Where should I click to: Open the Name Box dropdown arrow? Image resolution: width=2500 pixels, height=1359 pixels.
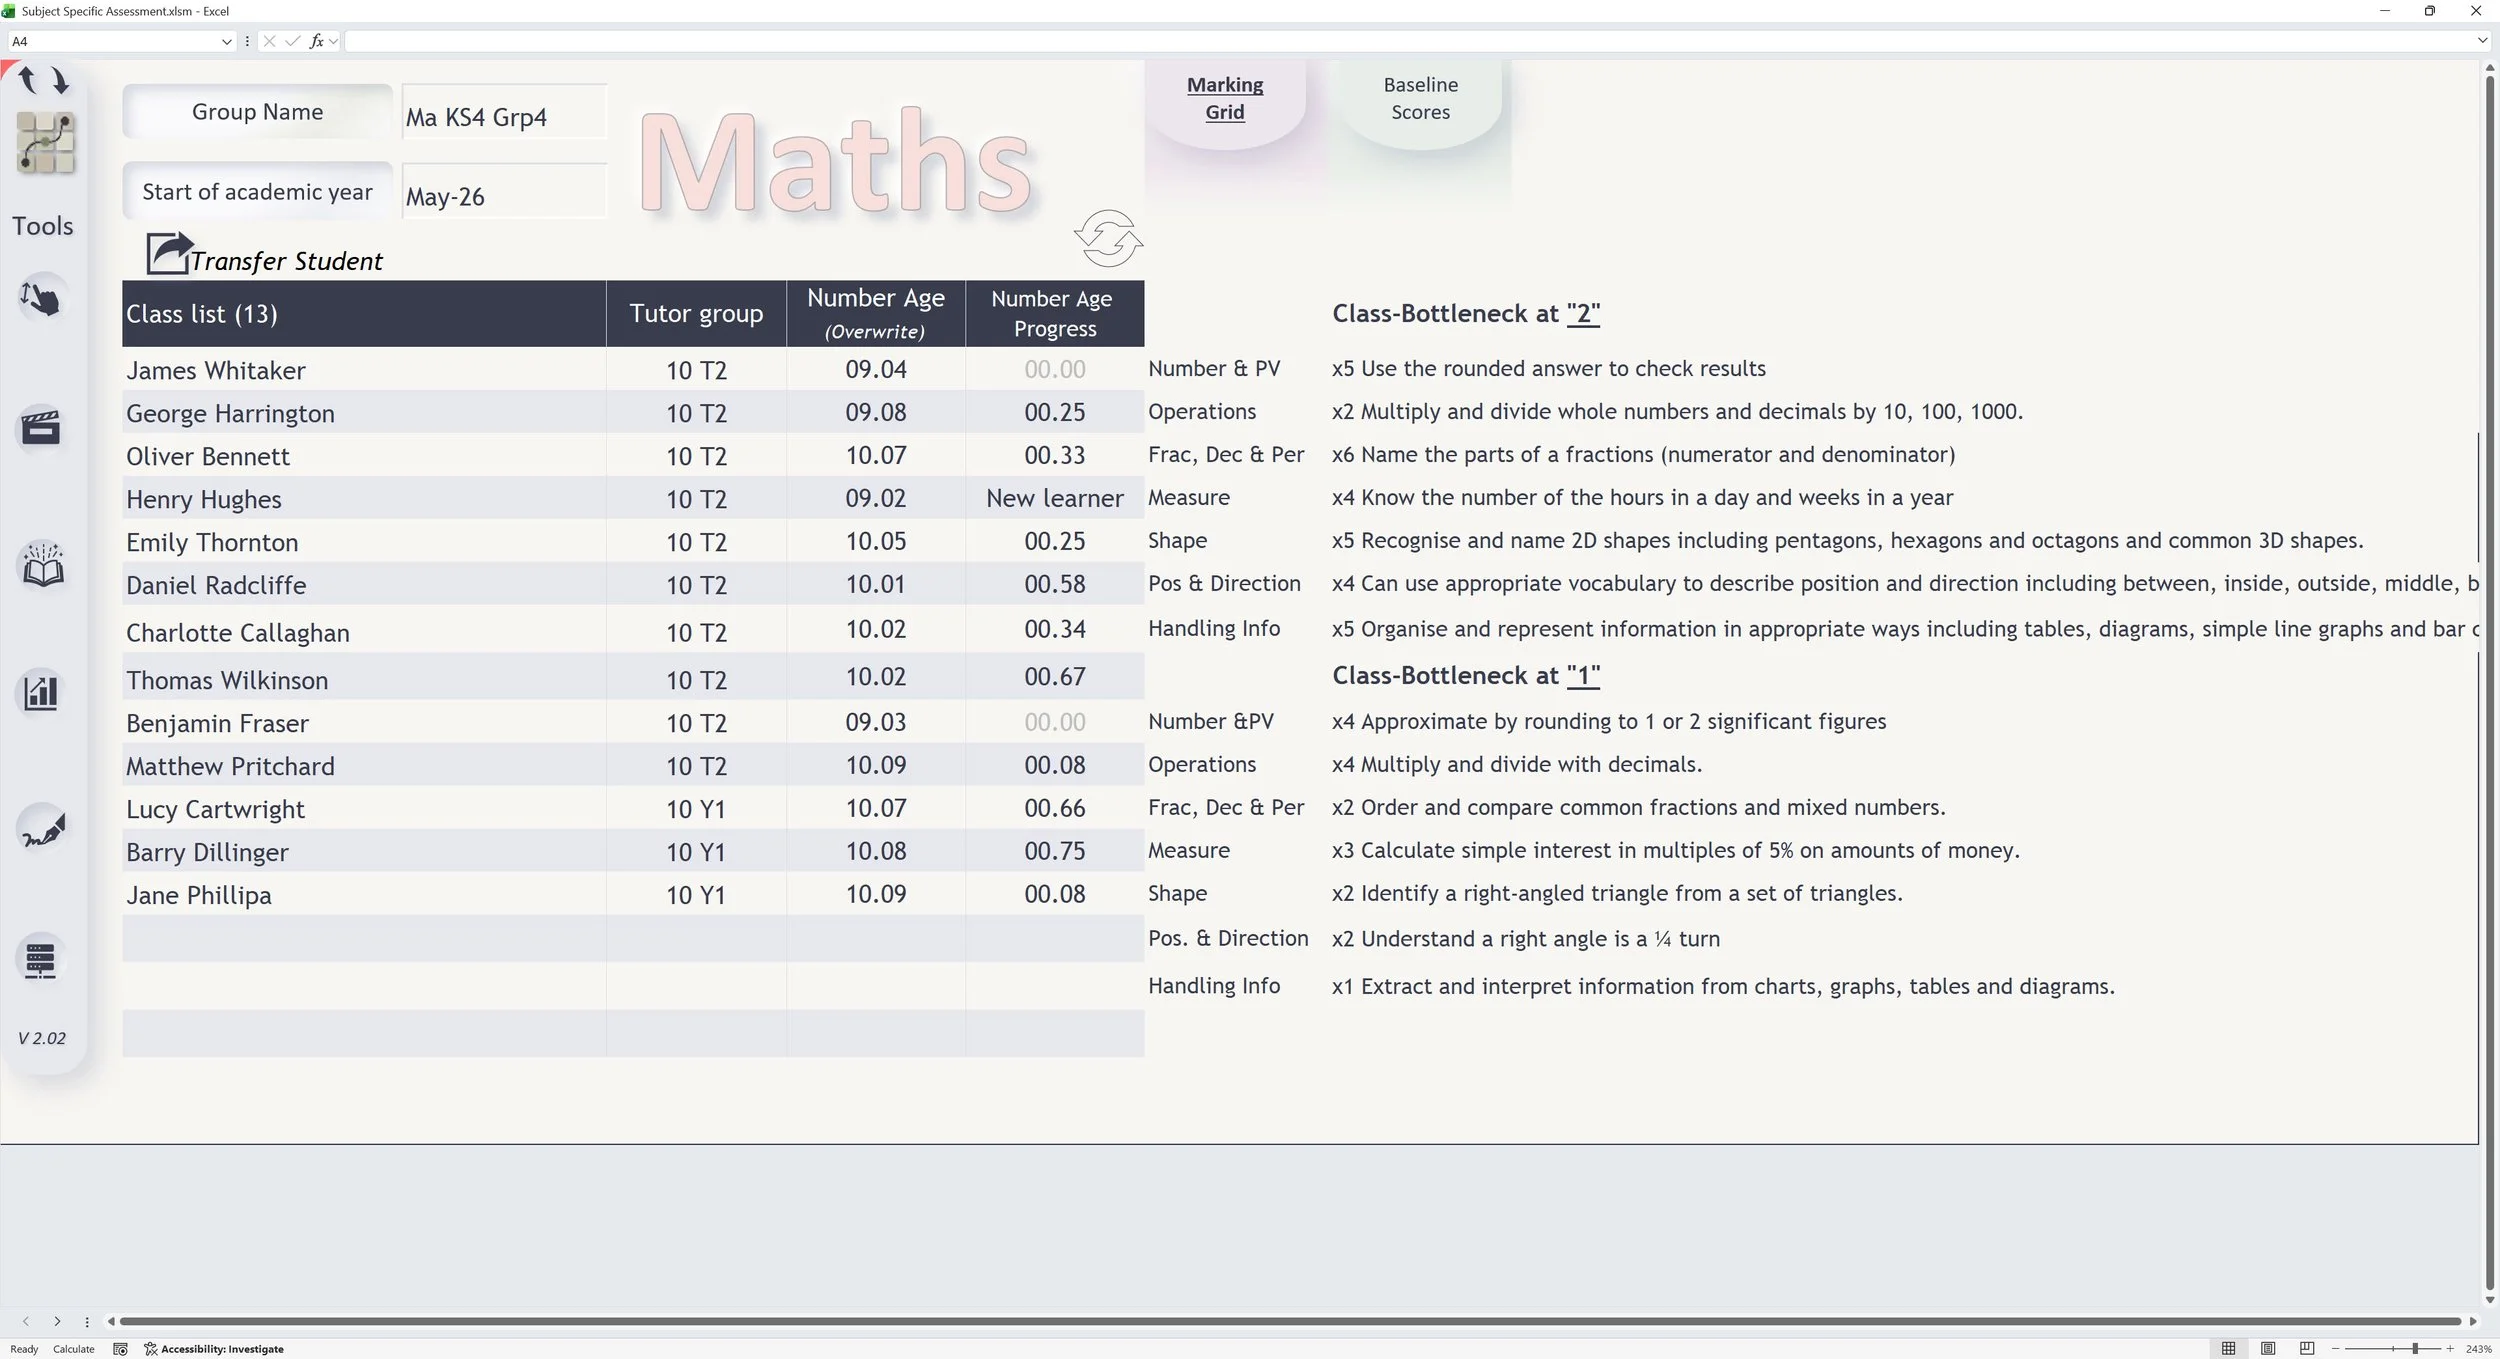226,41
